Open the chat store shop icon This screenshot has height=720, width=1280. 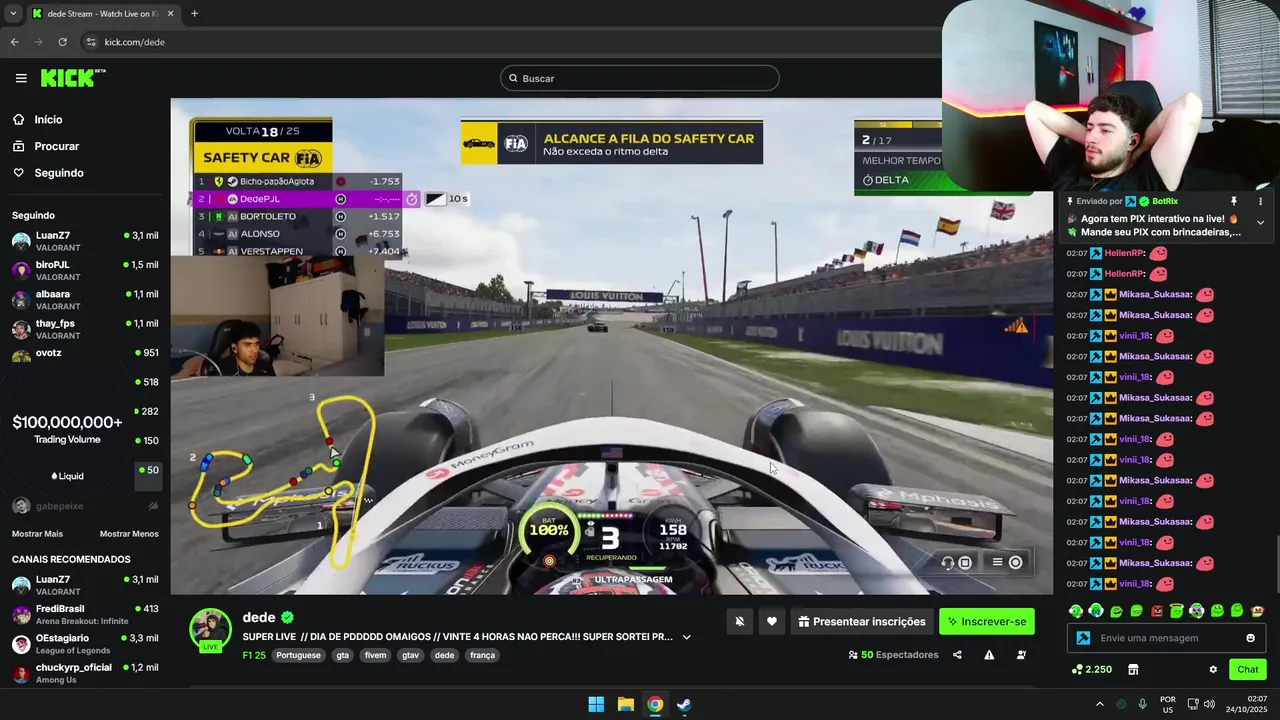(1133, 670)
